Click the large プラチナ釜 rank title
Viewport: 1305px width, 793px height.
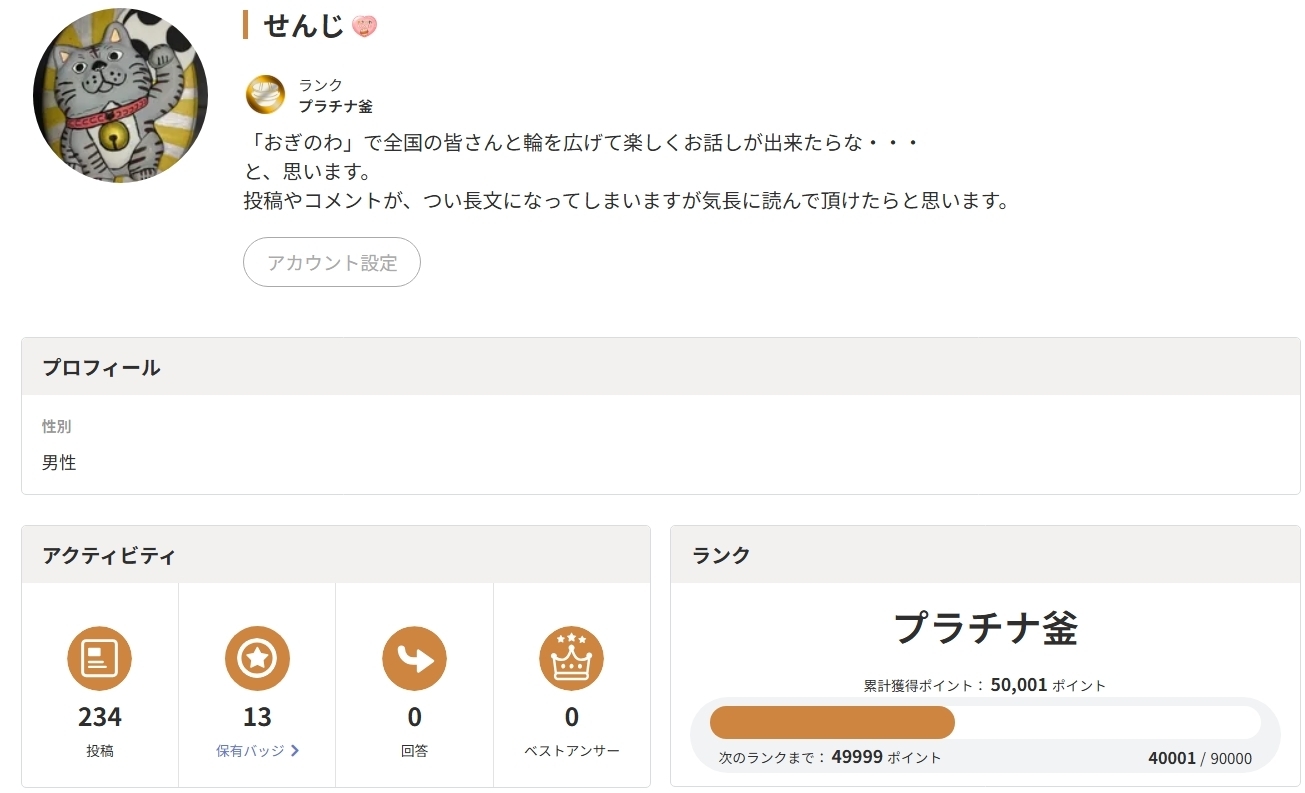(985, 628)
